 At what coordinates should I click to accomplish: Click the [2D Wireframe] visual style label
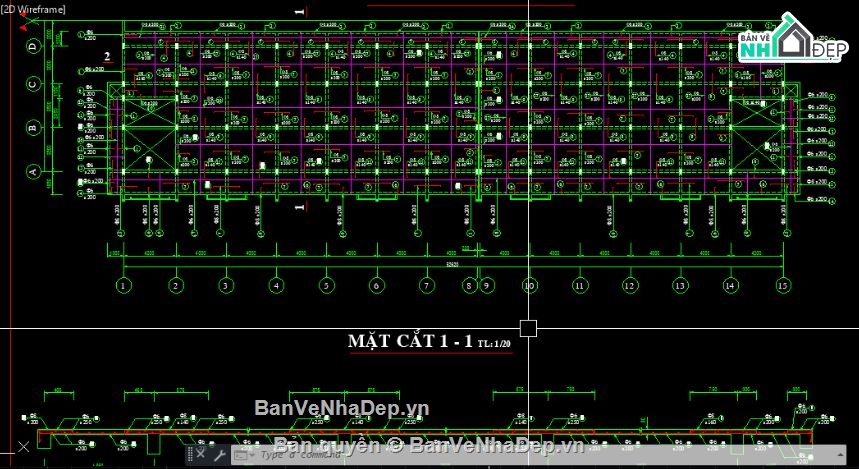[x=33, y=9]
